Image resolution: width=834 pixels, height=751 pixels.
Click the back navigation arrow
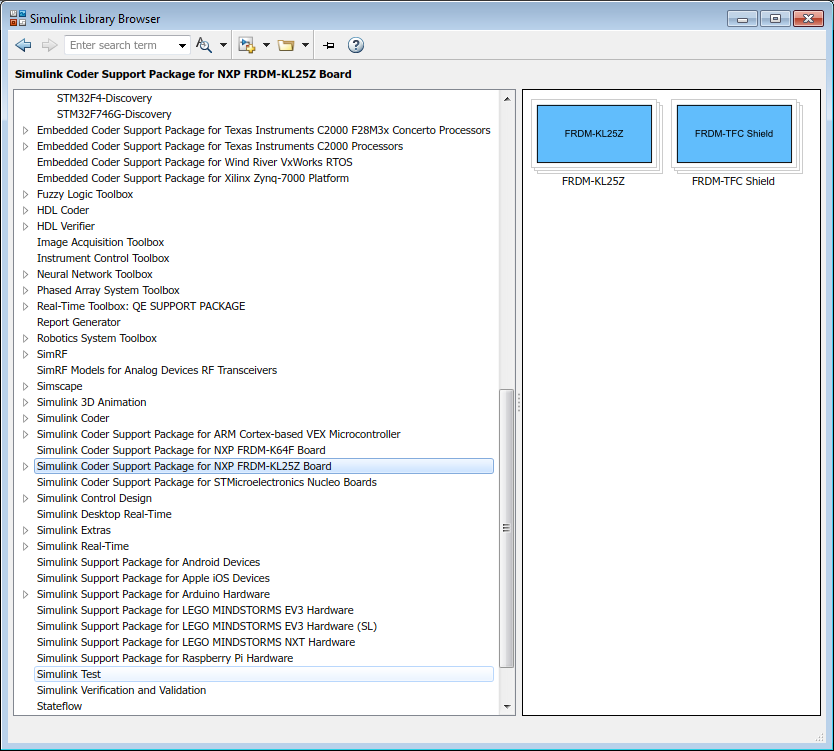click(24, 45)
